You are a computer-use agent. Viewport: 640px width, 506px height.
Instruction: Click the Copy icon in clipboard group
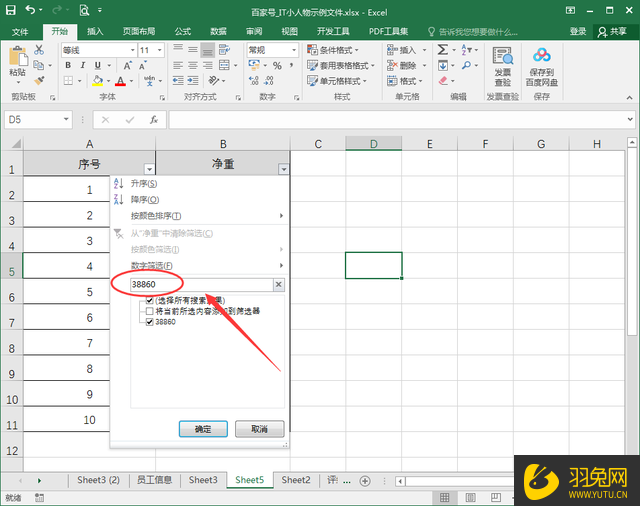pyautogui.click(x=39, y=65)
